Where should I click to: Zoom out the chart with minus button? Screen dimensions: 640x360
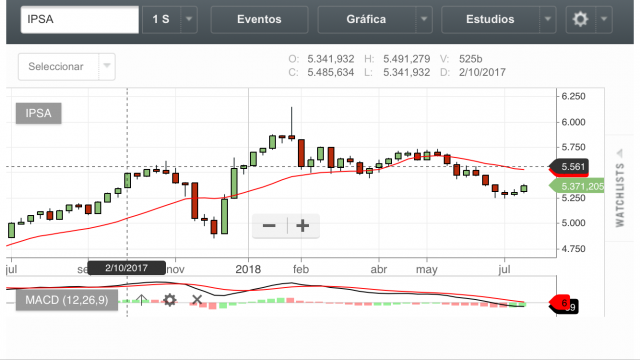(269, 226)
